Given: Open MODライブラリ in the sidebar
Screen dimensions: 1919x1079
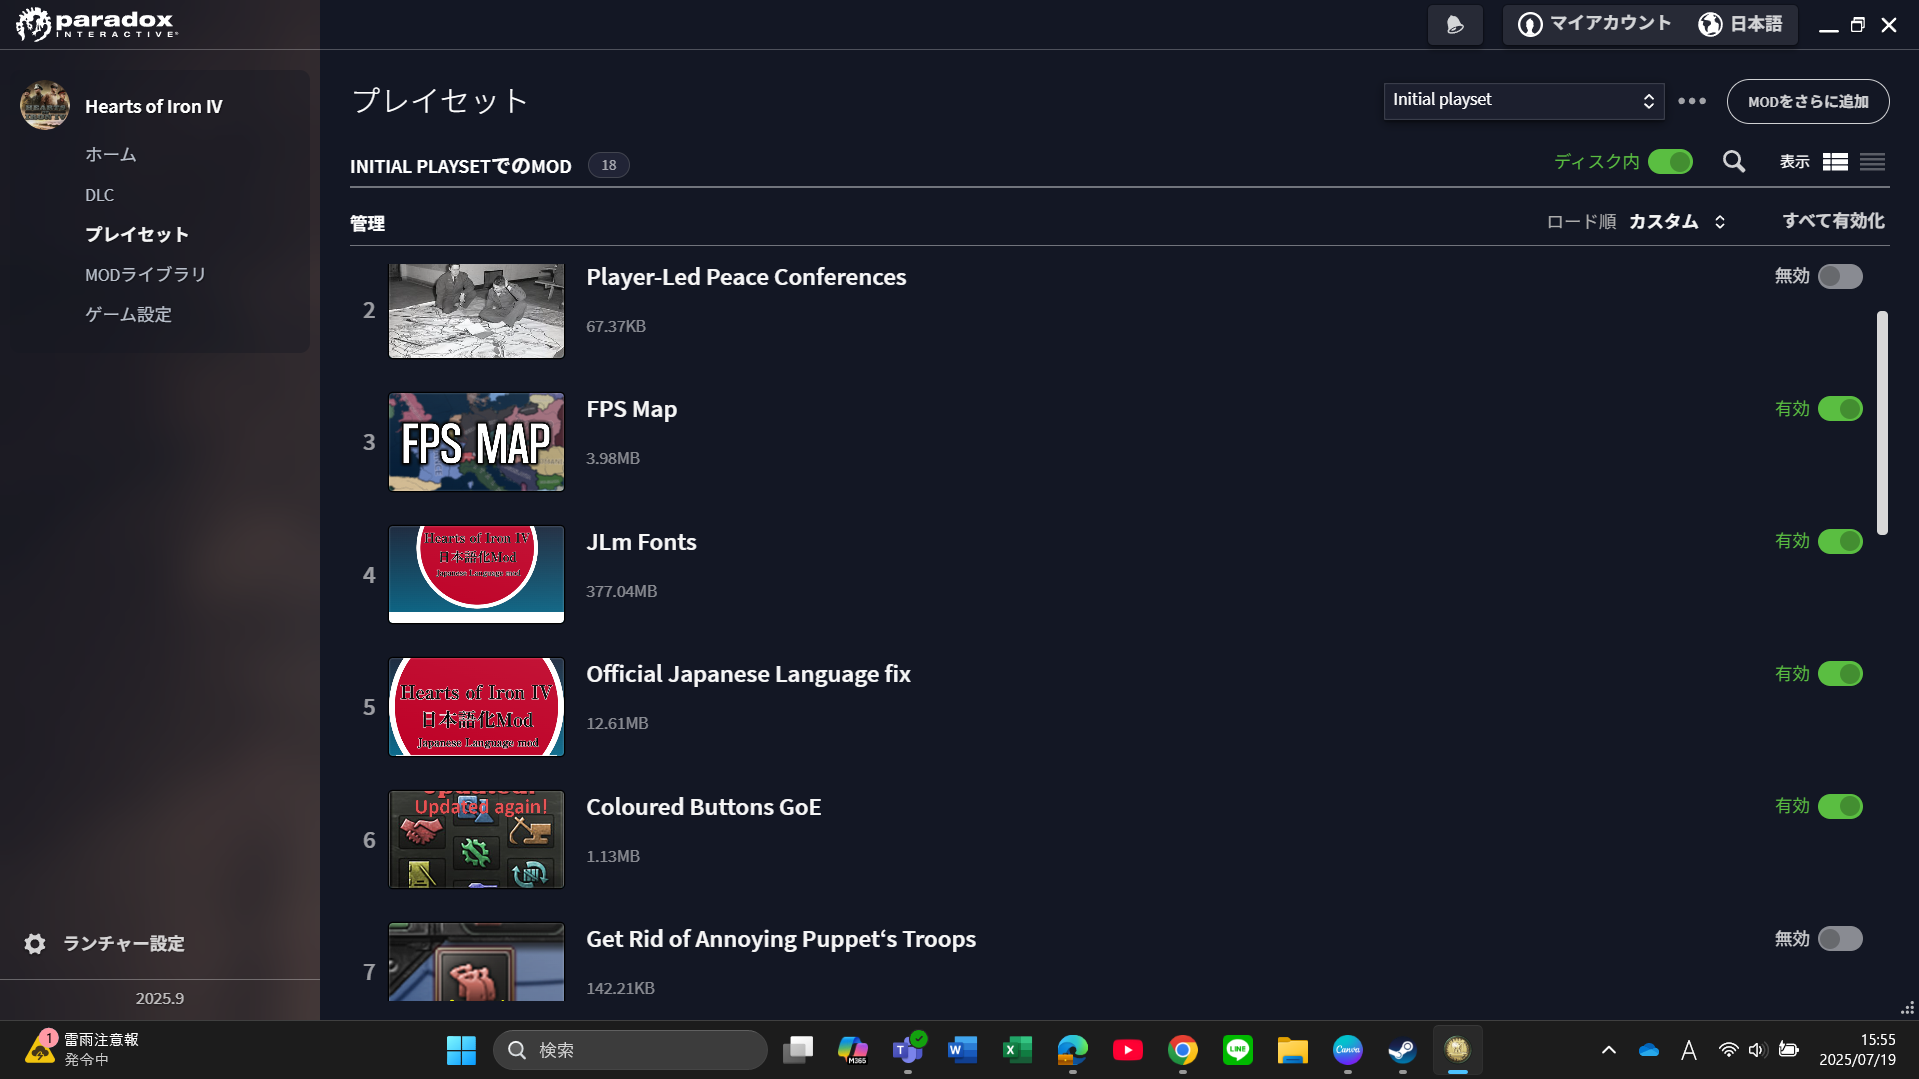Looking at the screenshot, I should [x=146, y=275].
